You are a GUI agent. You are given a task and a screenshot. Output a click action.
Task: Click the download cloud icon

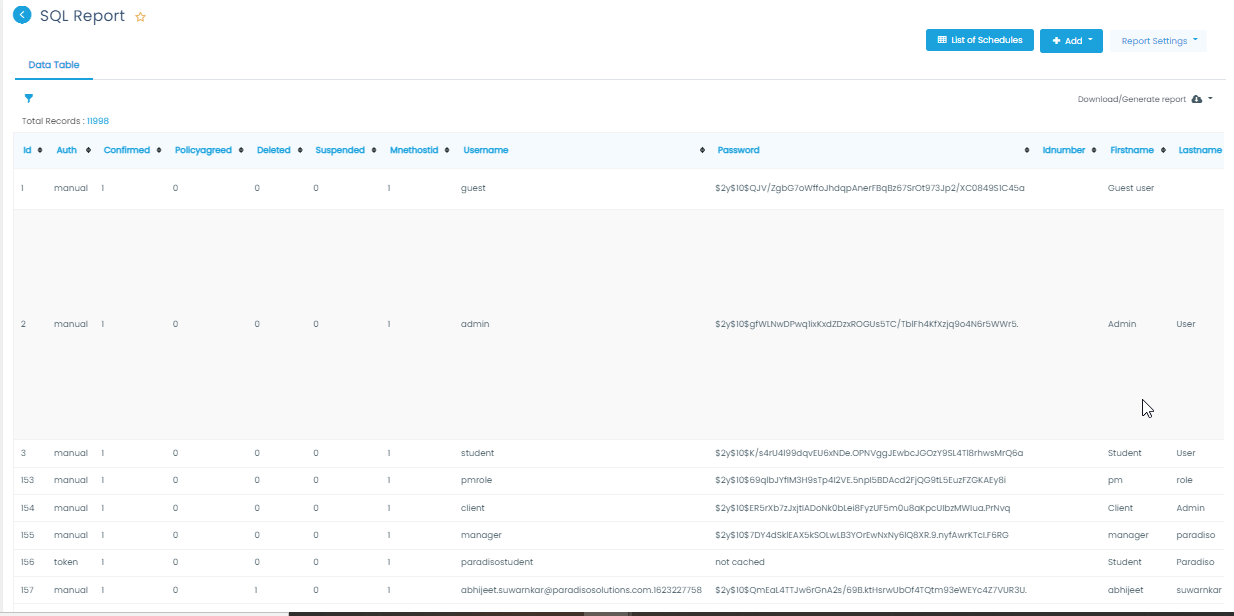coord(1197,99)
